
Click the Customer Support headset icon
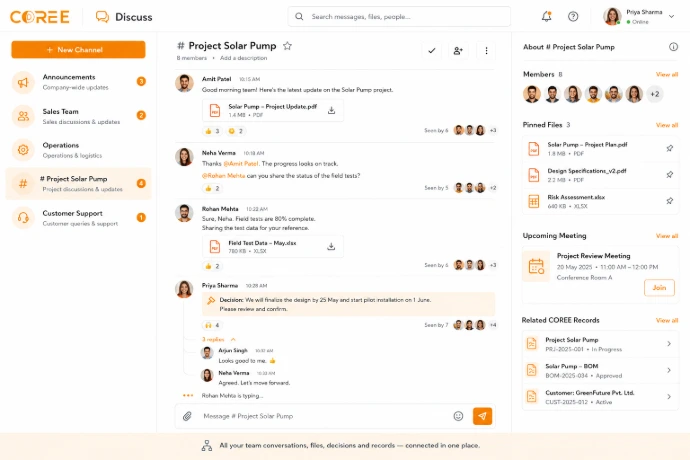coord(23,217)
